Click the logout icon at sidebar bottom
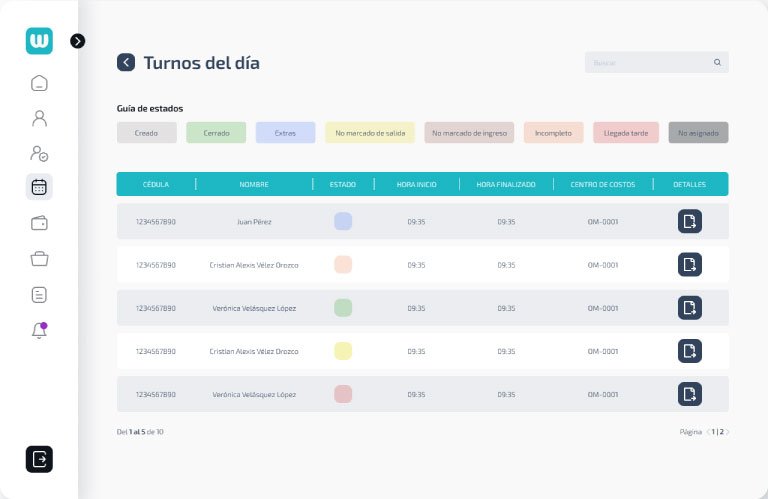This screenshot has height=499, width=768. pos(39,459)
